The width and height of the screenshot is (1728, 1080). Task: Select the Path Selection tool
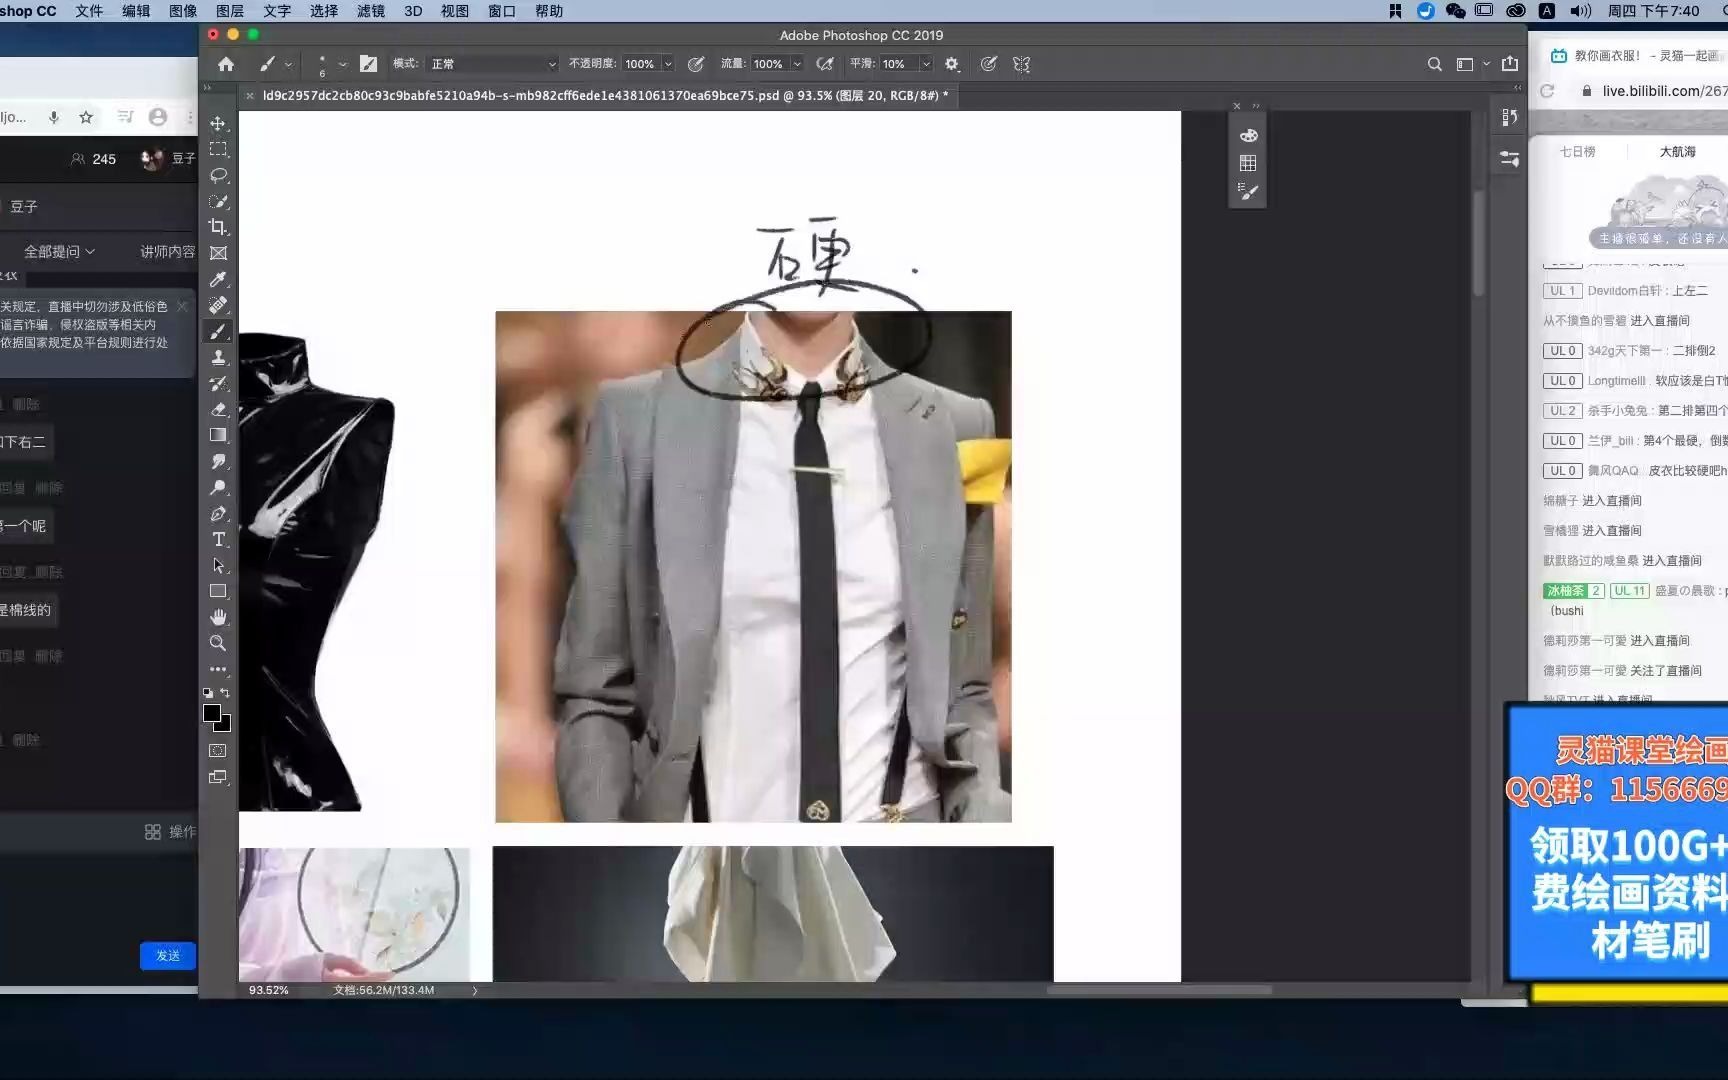(x=218, y=565)
